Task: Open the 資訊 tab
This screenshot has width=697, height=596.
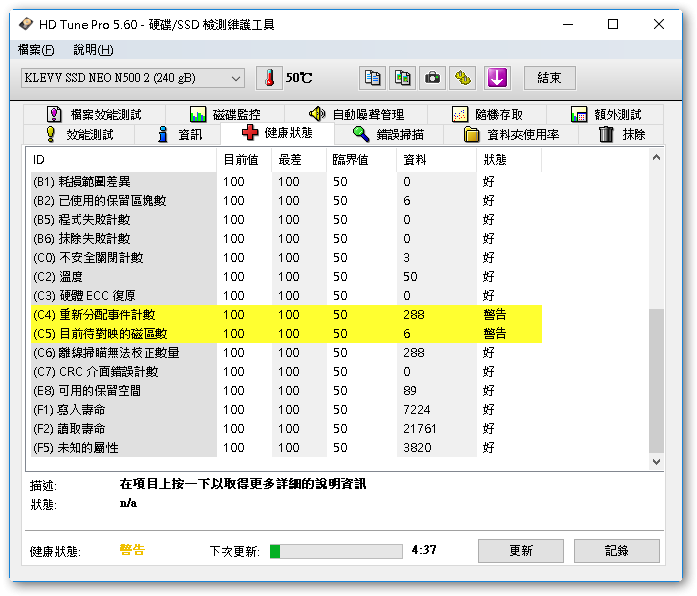Action: tap(178, 134)
